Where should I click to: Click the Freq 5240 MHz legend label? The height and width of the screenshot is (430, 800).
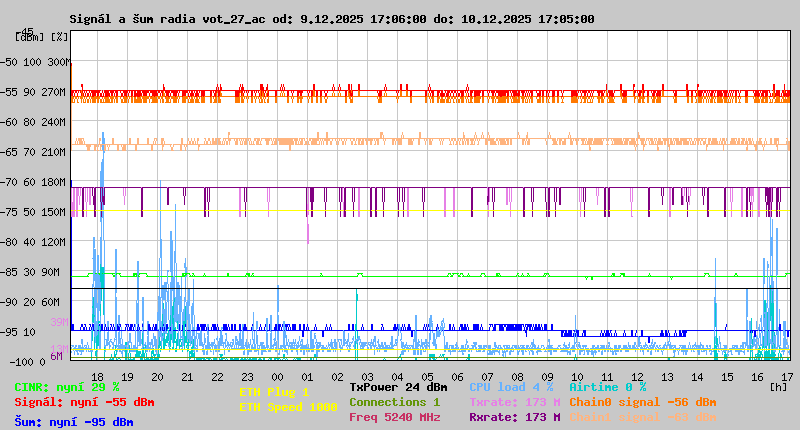[394, 417]
